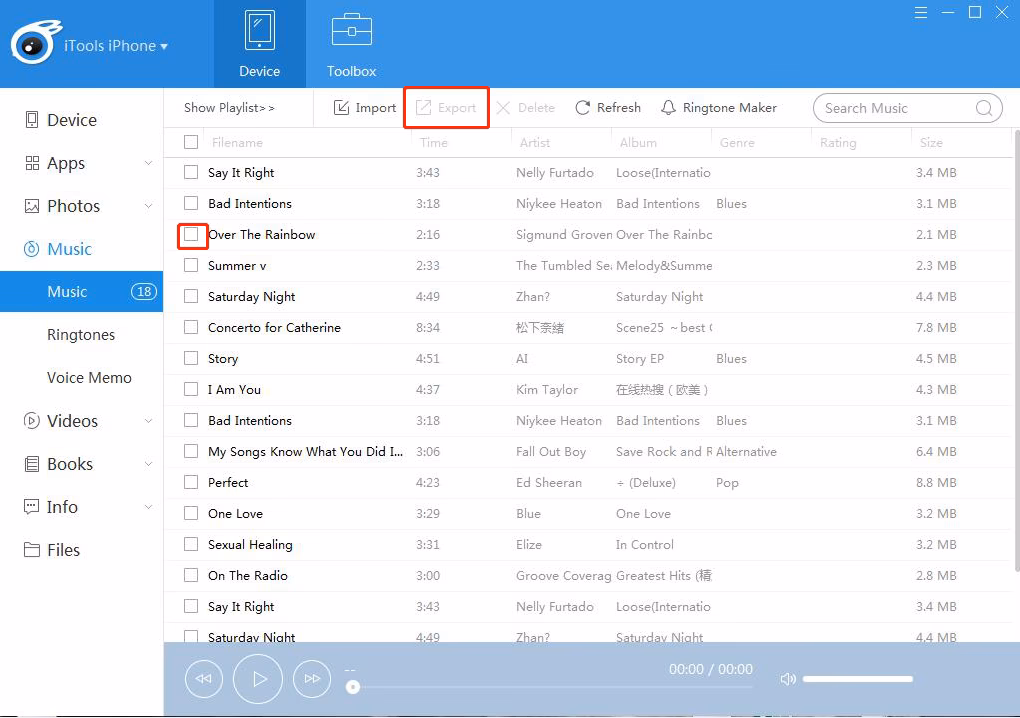Open the iTools iPhone device dropdown
Image resolution: width=1020 pixels, height=718 pixels.
[108, 45]
